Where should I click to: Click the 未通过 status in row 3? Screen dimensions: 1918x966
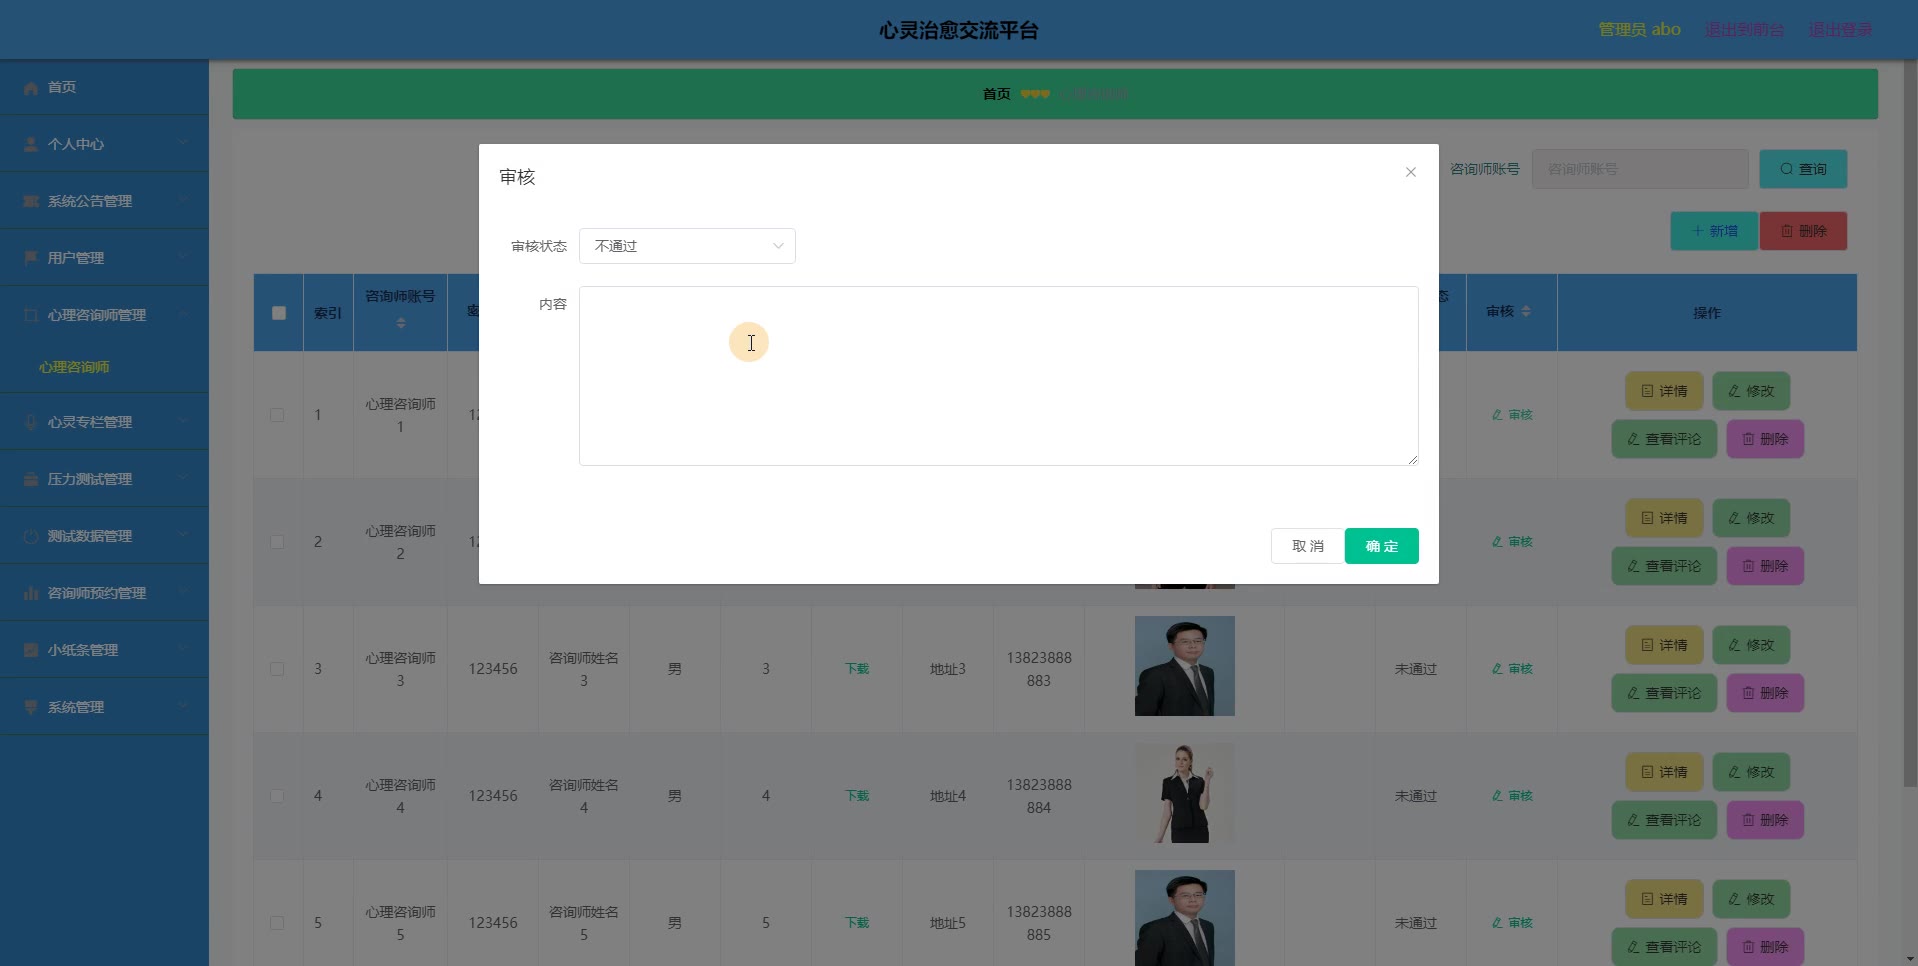point(1415,669)
